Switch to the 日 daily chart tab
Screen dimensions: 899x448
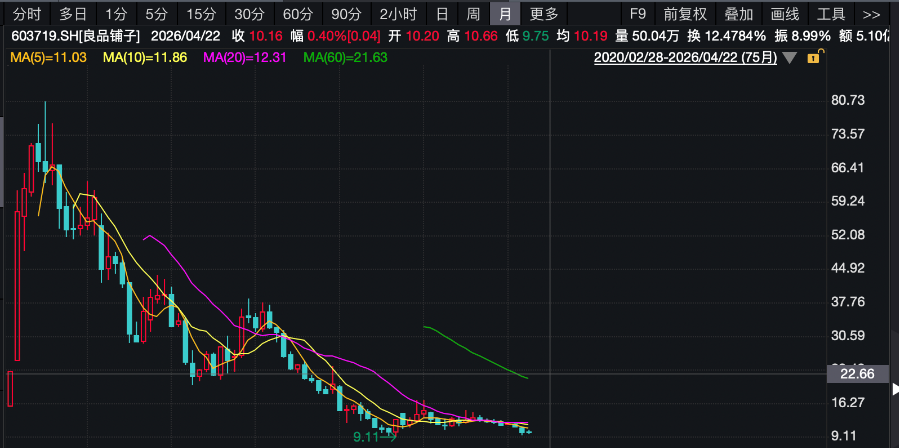[x=441, y=14]
